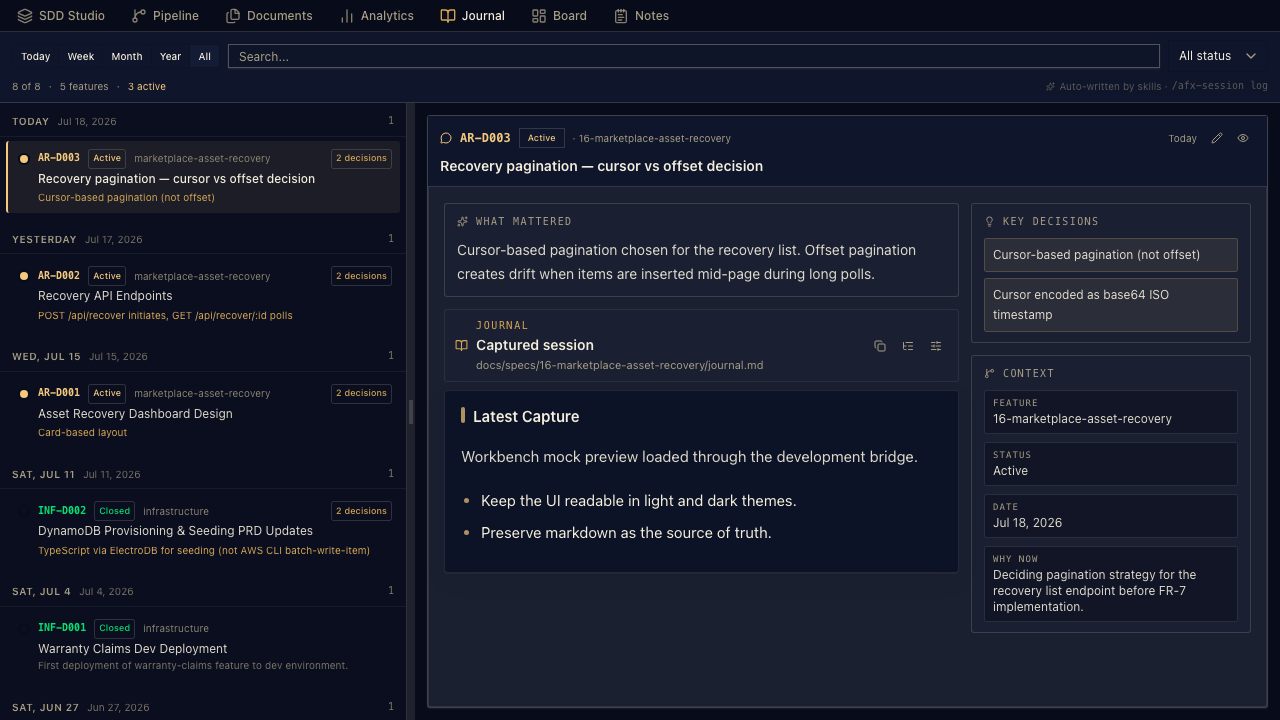This screenshot has height=720, width=1280.
Task: Expand the SAT, JUN 27 group header
Action: 203,707
